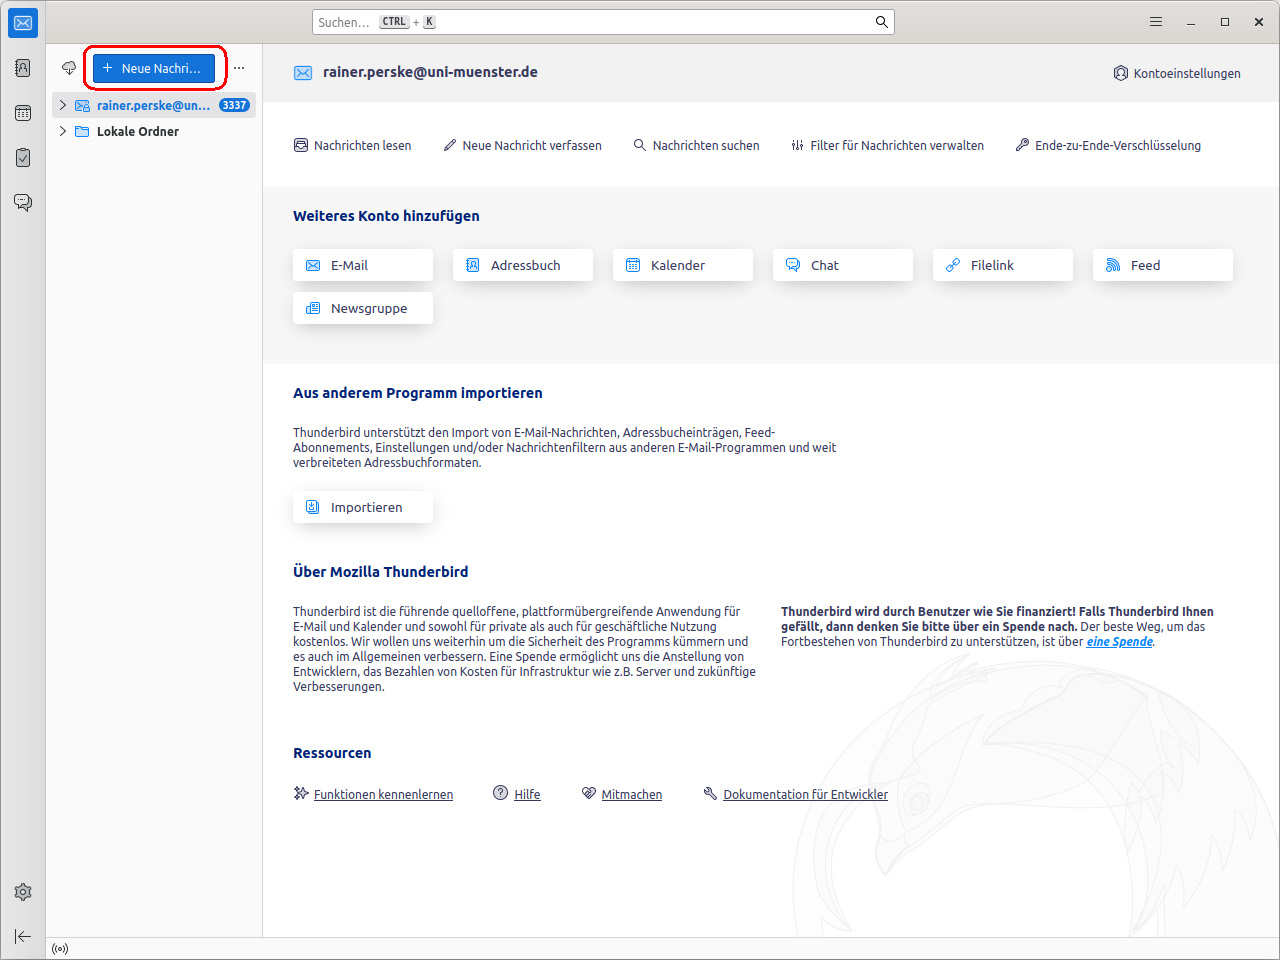Screen dimensions: 1280x960
Task: Expand the Lokale Ordner folder tree
Action: 63,131
